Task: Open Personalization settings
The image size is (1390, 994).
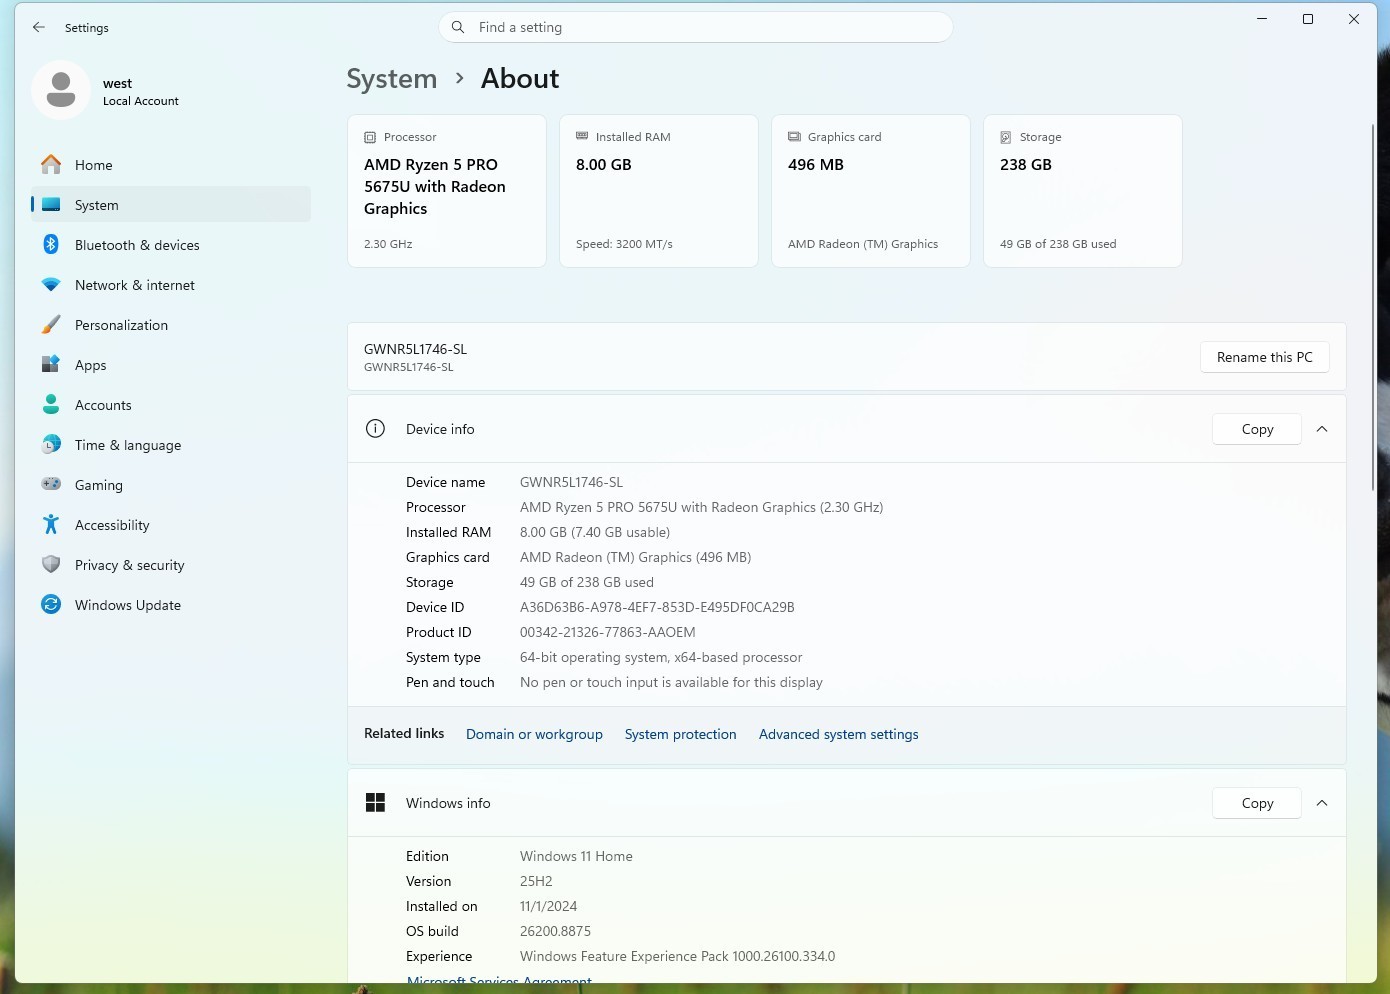Action: 171,325
